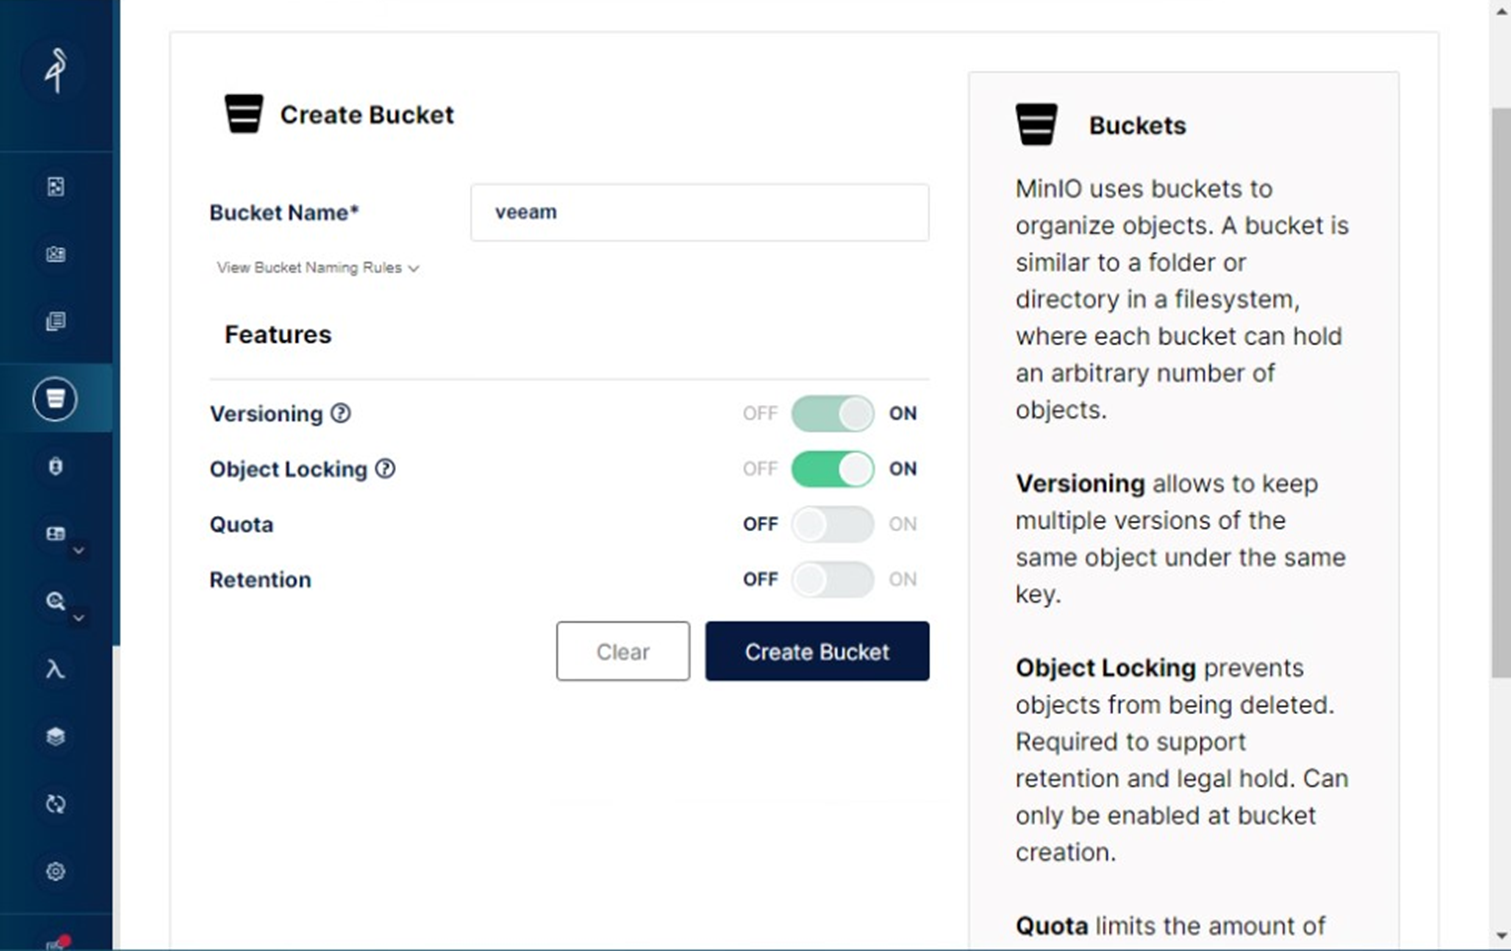This screenshot has height=951, width=1511.
Task: Open the Tiers stacked layers icon
Action: click(x=56, y=736)
